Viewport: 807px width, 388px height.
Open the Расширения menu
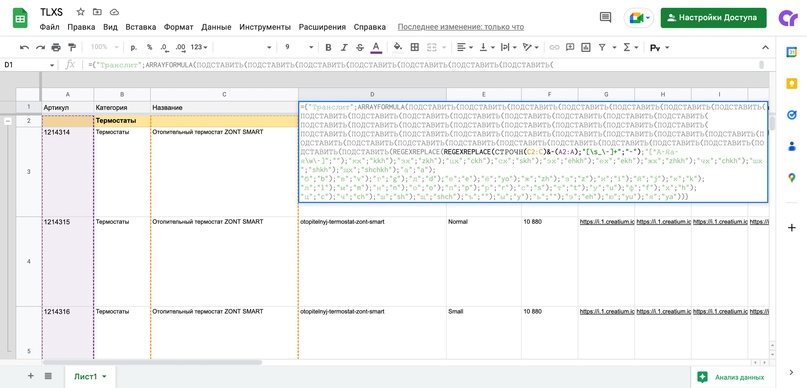pos(322,27)
